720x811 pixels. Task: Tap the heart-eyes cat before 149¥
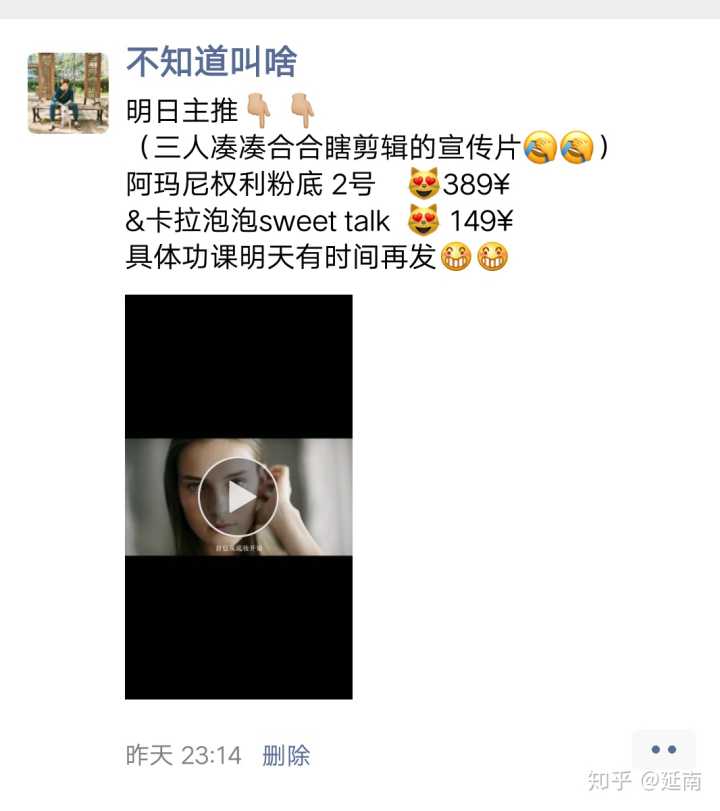[424, 220]
